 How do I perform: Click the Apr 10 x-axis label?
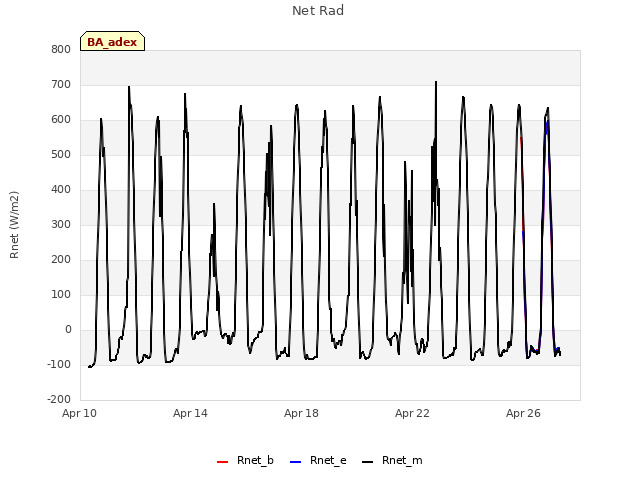[x=79, y=413]
